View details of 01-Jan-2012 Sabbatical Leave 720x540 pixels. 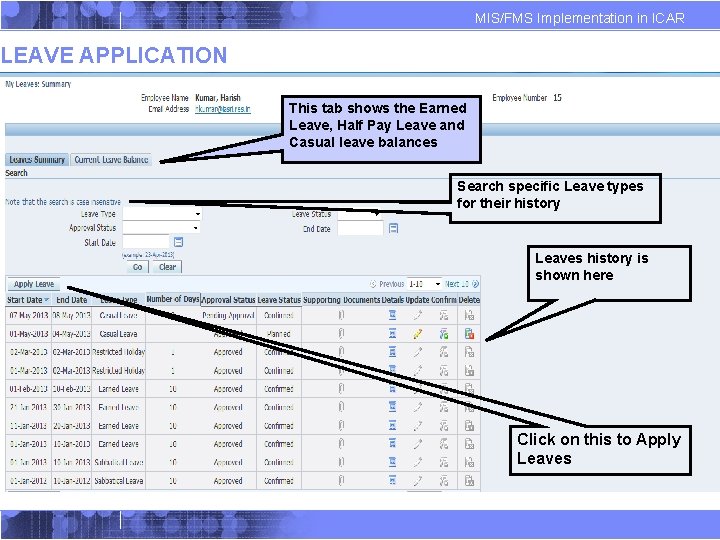392,480
